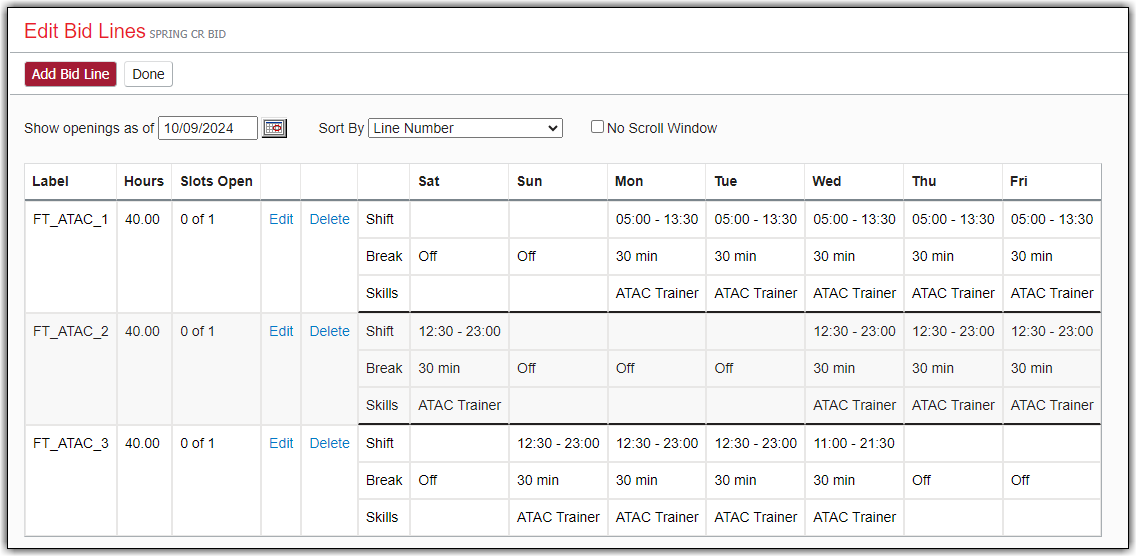The width and height of the screenshot is (1137, 557).
Task: Click the Hours column header
Action: pos(144,181)
